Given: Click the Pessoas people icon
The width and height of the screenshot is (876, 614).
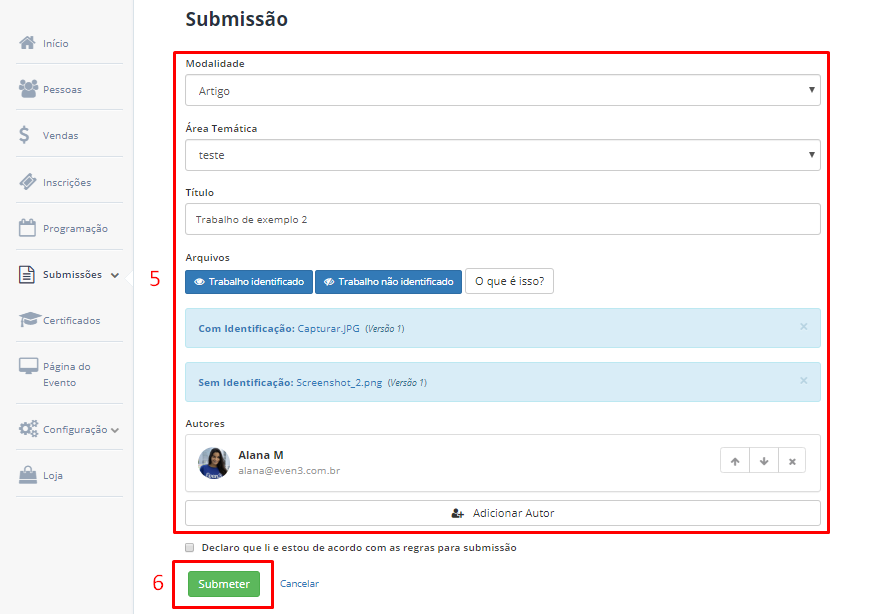Looking at the screenshot, I should point(28,89).
